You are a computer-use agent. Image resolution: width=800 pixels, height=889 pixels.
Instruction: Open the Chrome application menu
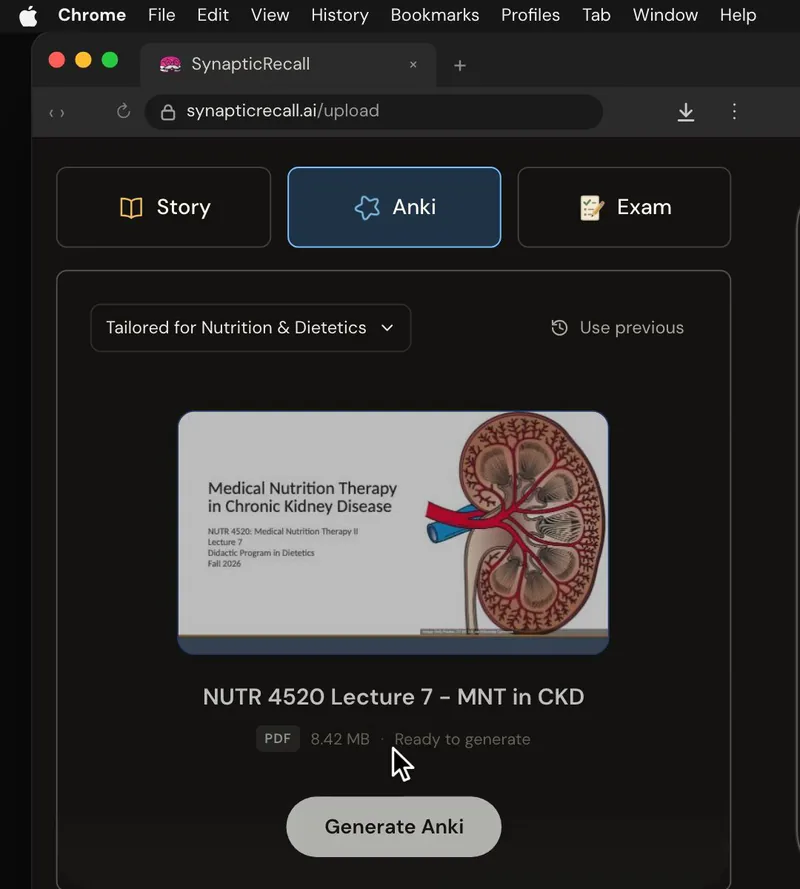(92, 15)
